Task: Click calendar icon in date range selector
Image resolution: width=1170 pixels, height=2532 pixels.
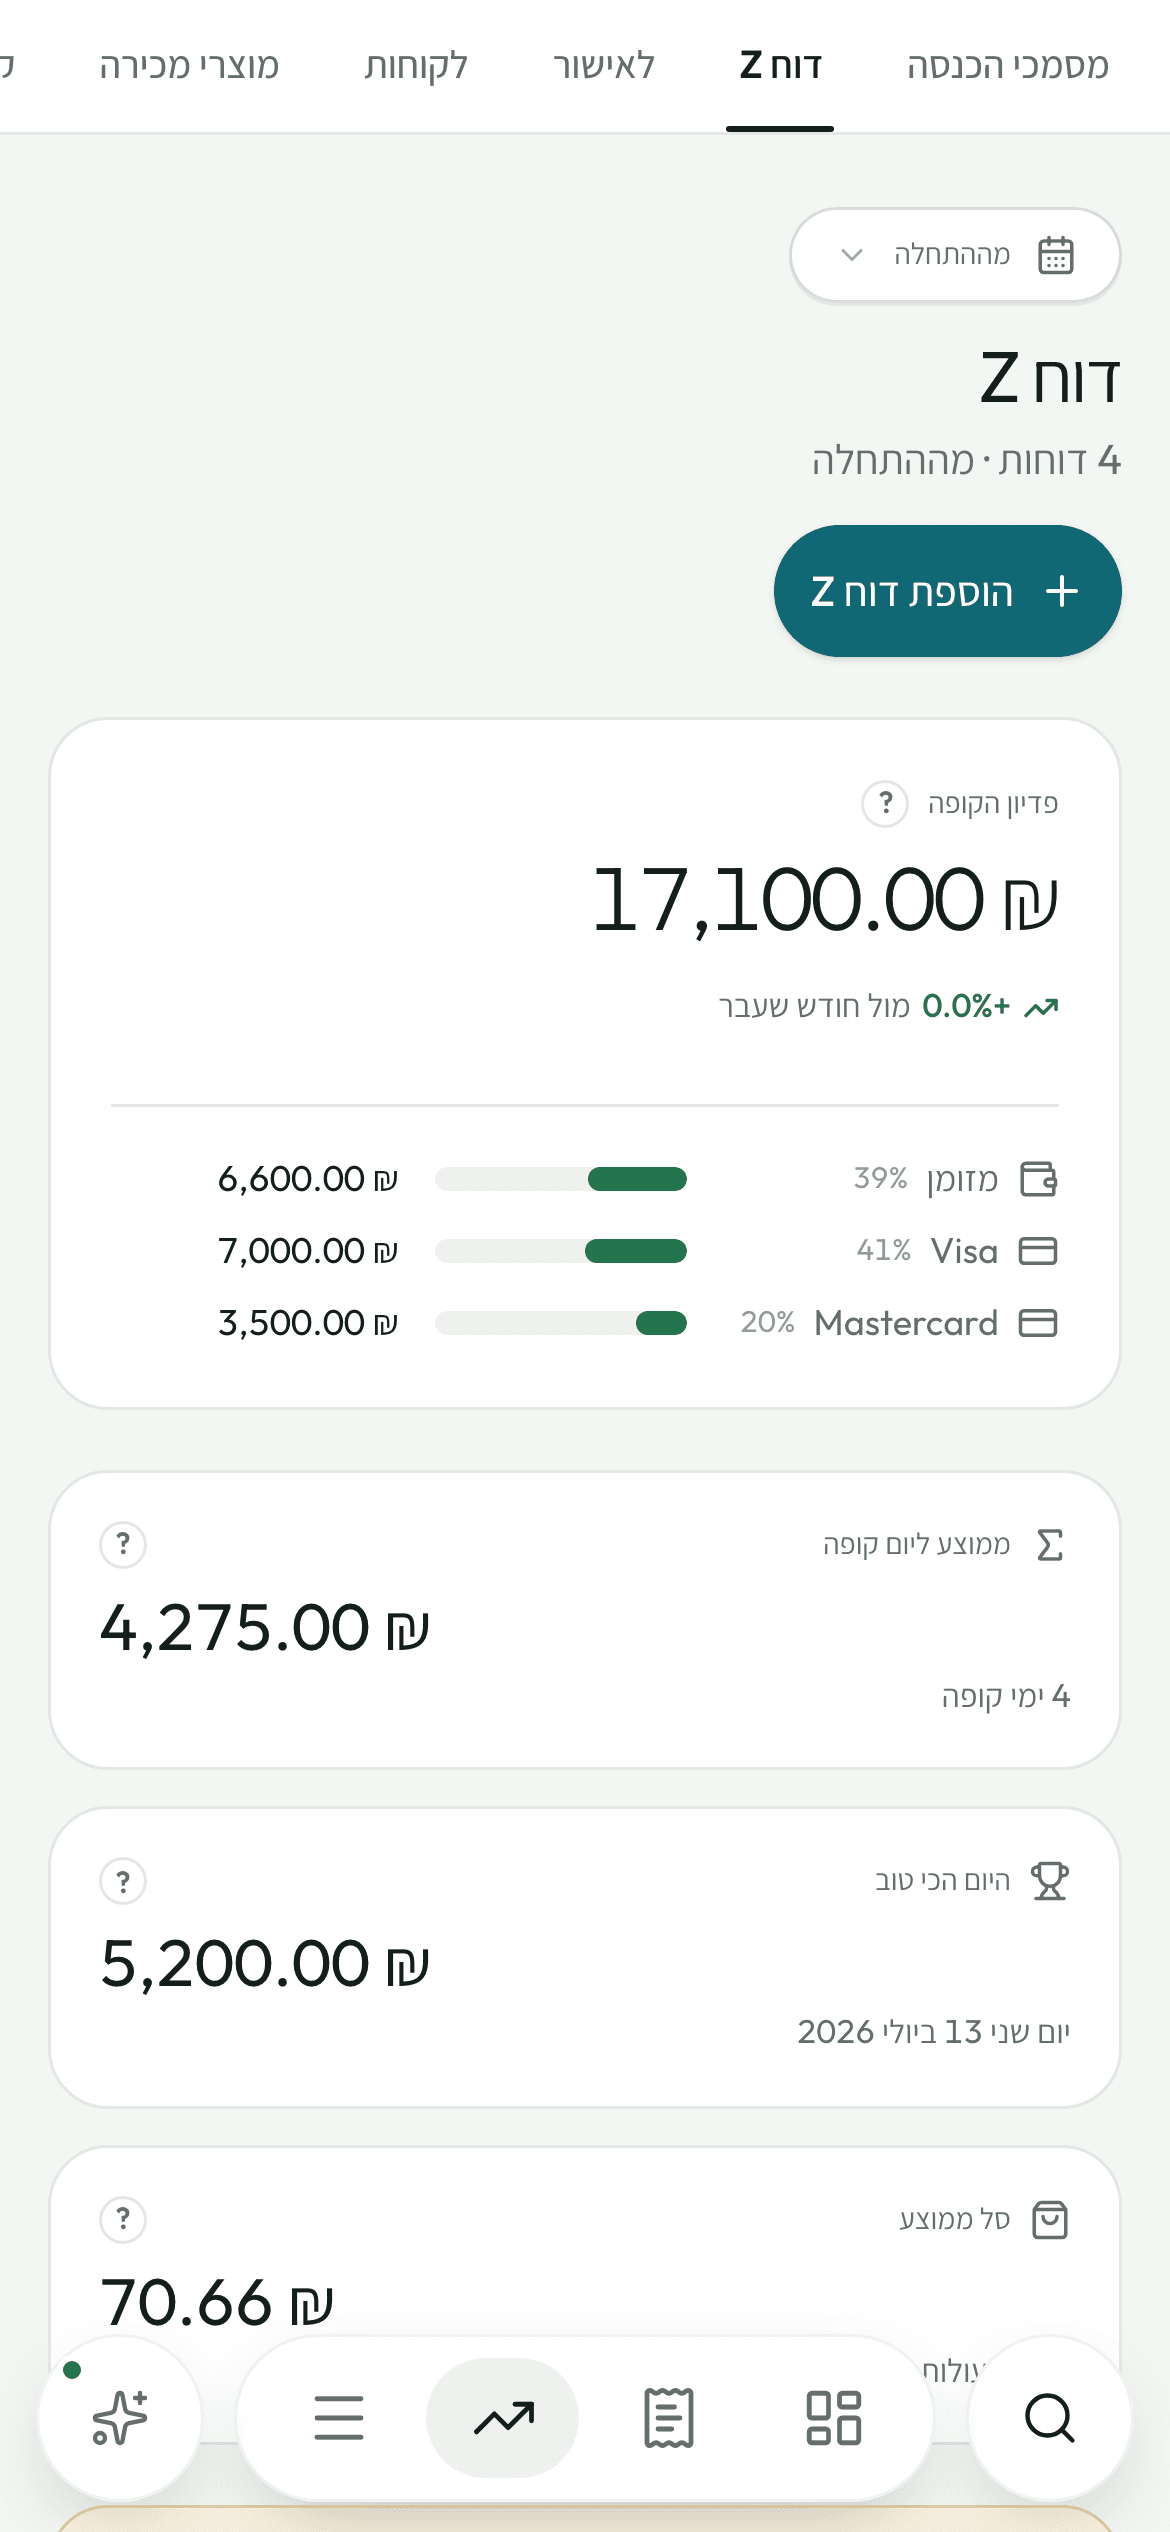Action: coord(1056,255)
